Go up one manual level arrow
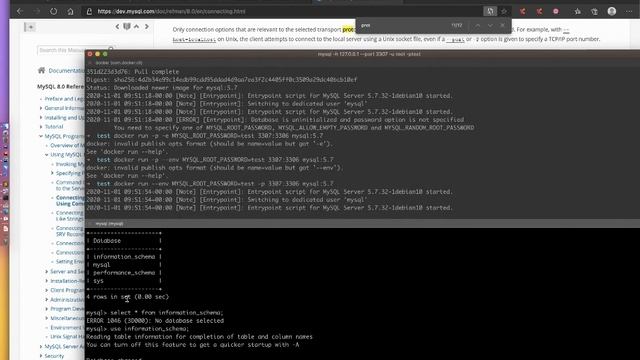The image size is (640, 360). pos(136,27)
